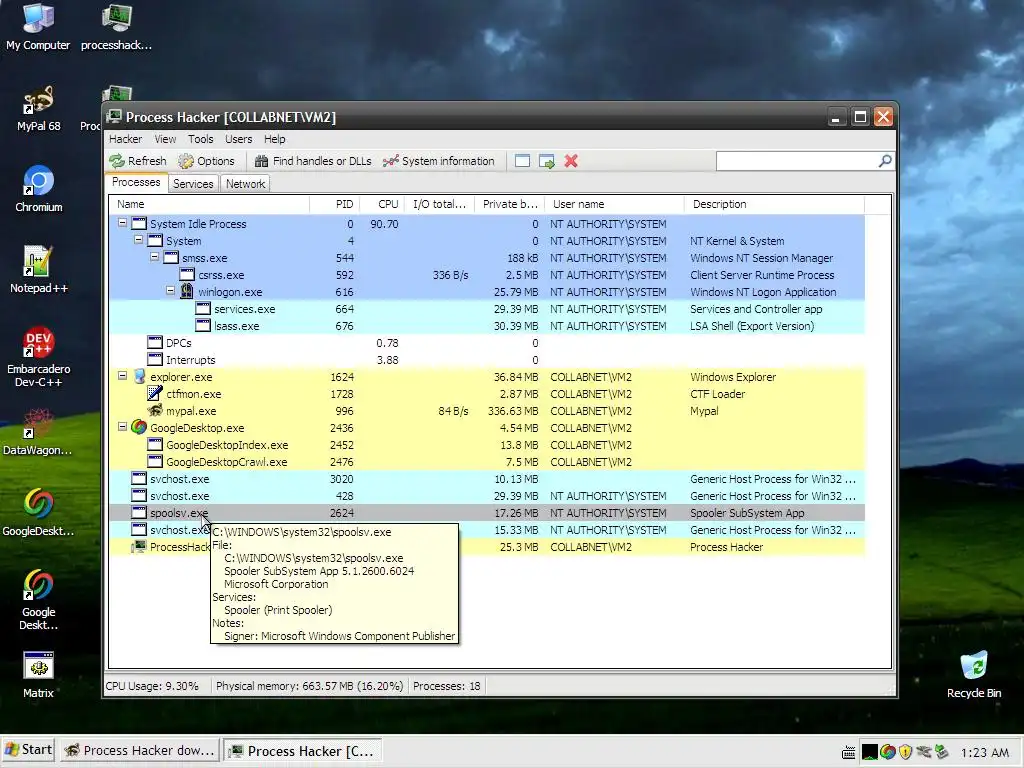This screenshot has height=768, width=1024.
Task: Open the View menu
Action: point(165,139)
